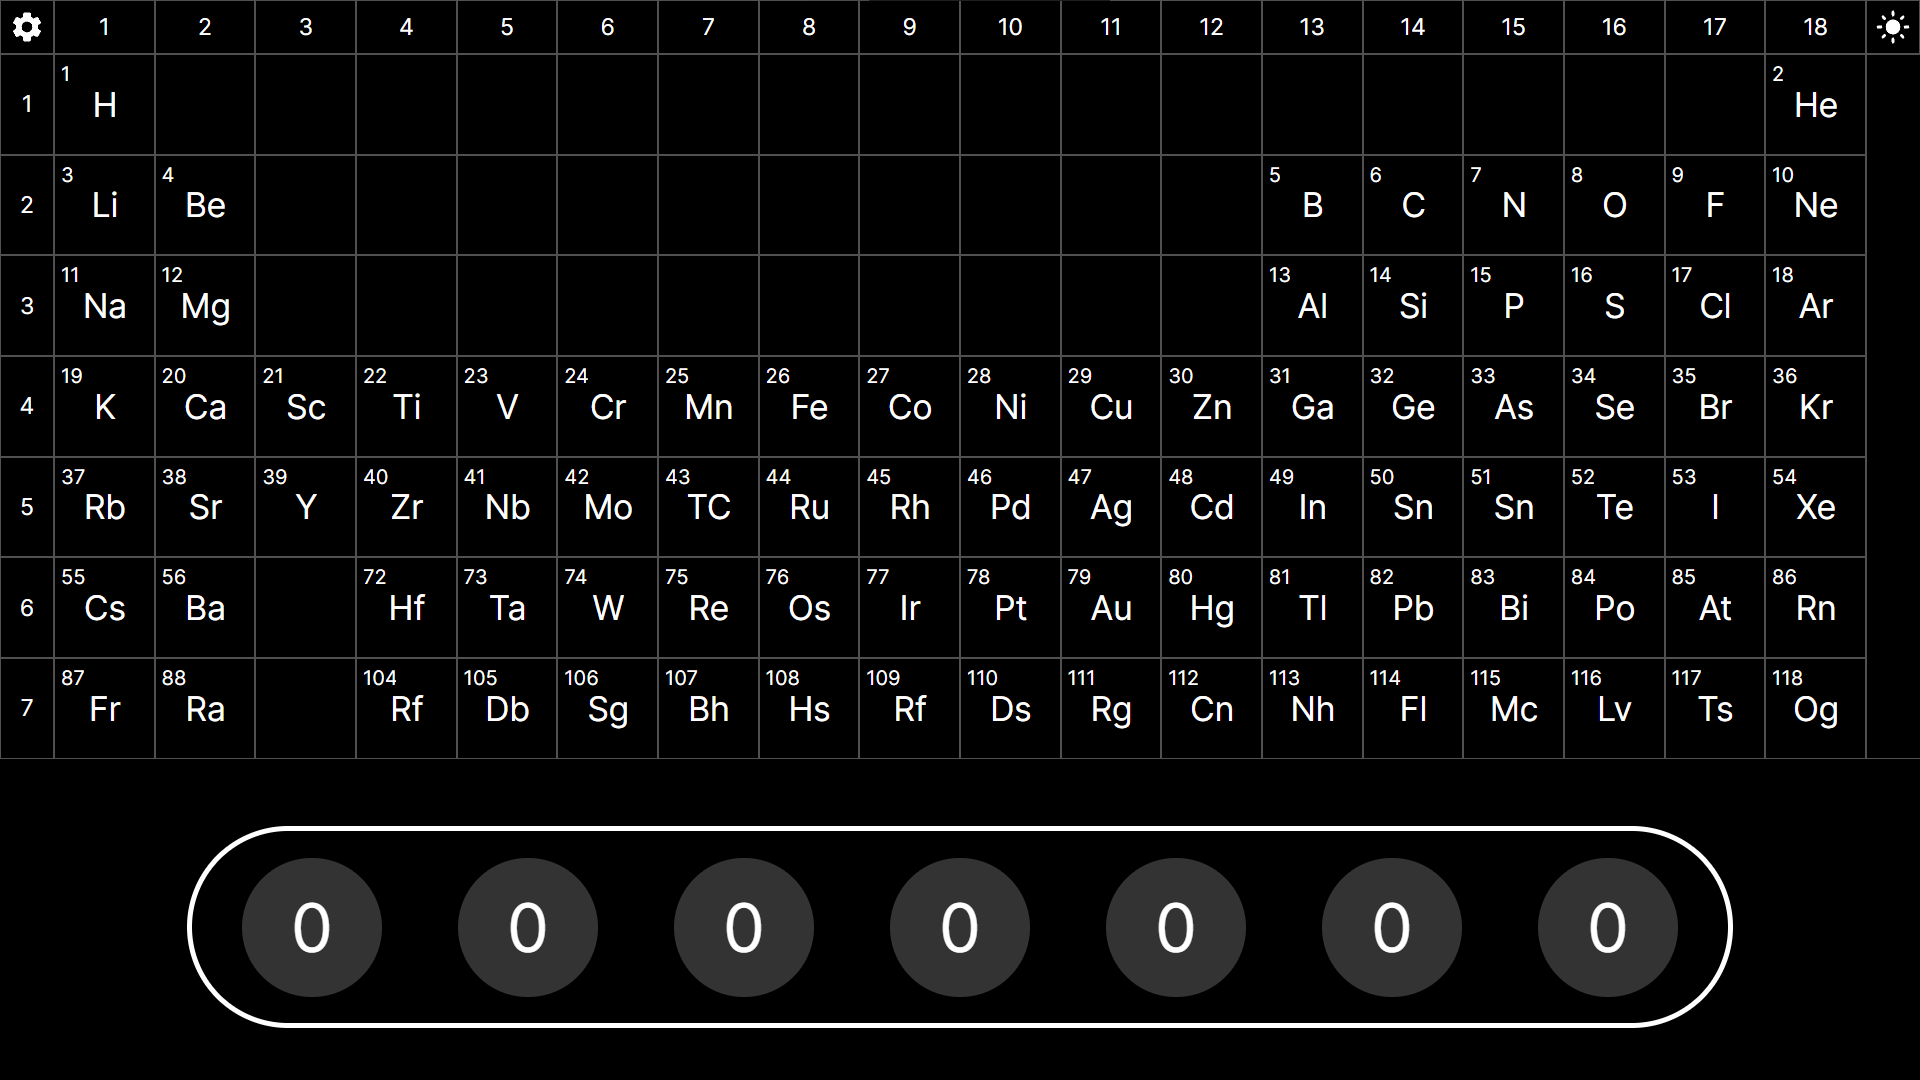The height and width of the screenshot is (1080, 1920).
Task: Select Uranium-row element Rutherfordium (Rf)
Action: click(x=406, y=708)
